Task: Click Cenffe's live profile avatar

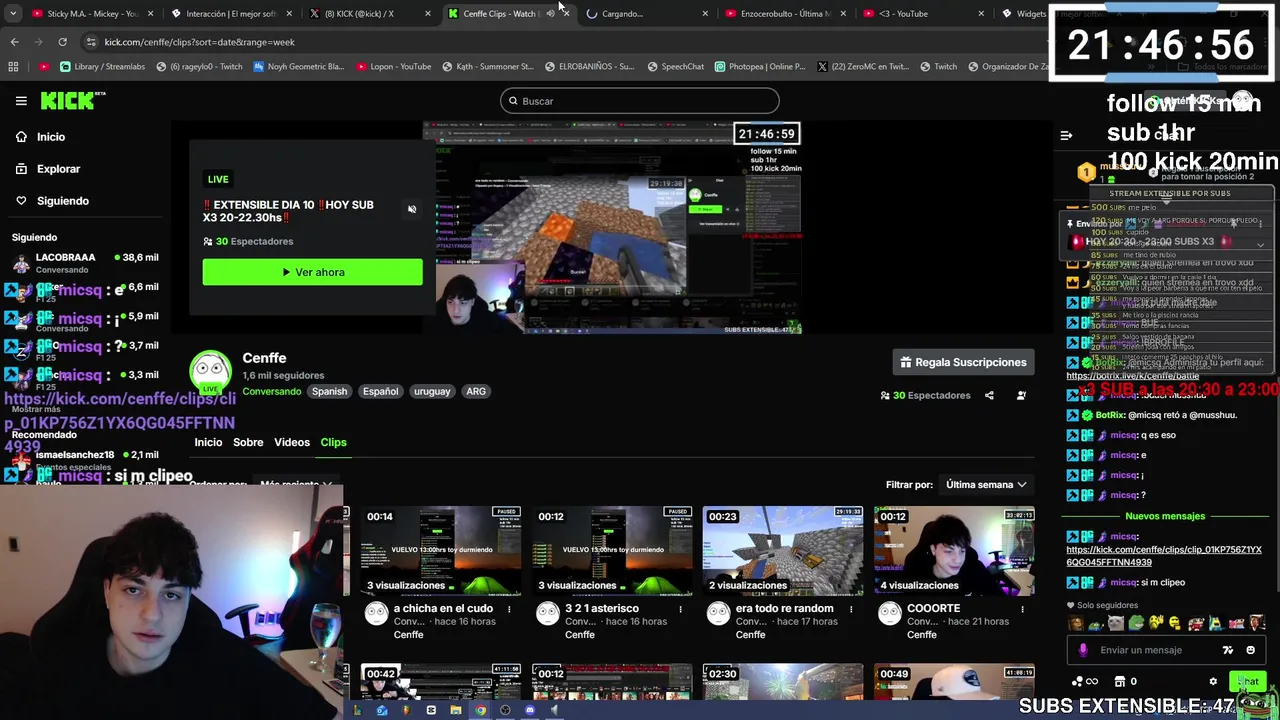Action: point(210,373)
